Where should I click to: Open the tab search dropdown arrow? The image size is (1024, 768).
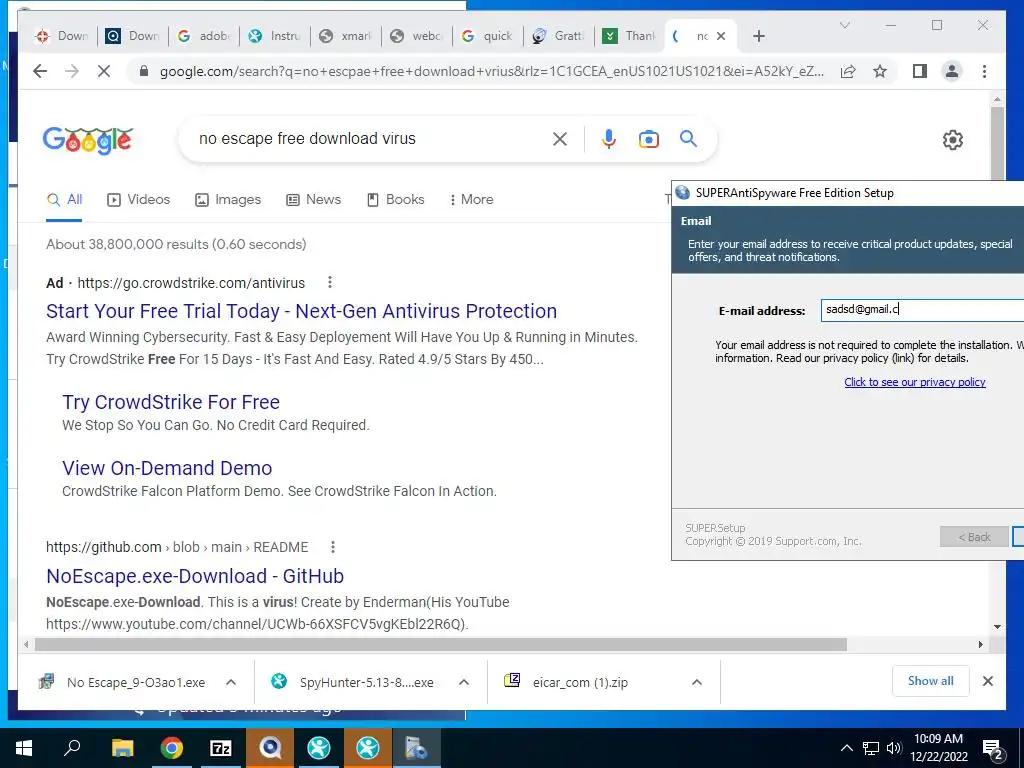[844, 25]
